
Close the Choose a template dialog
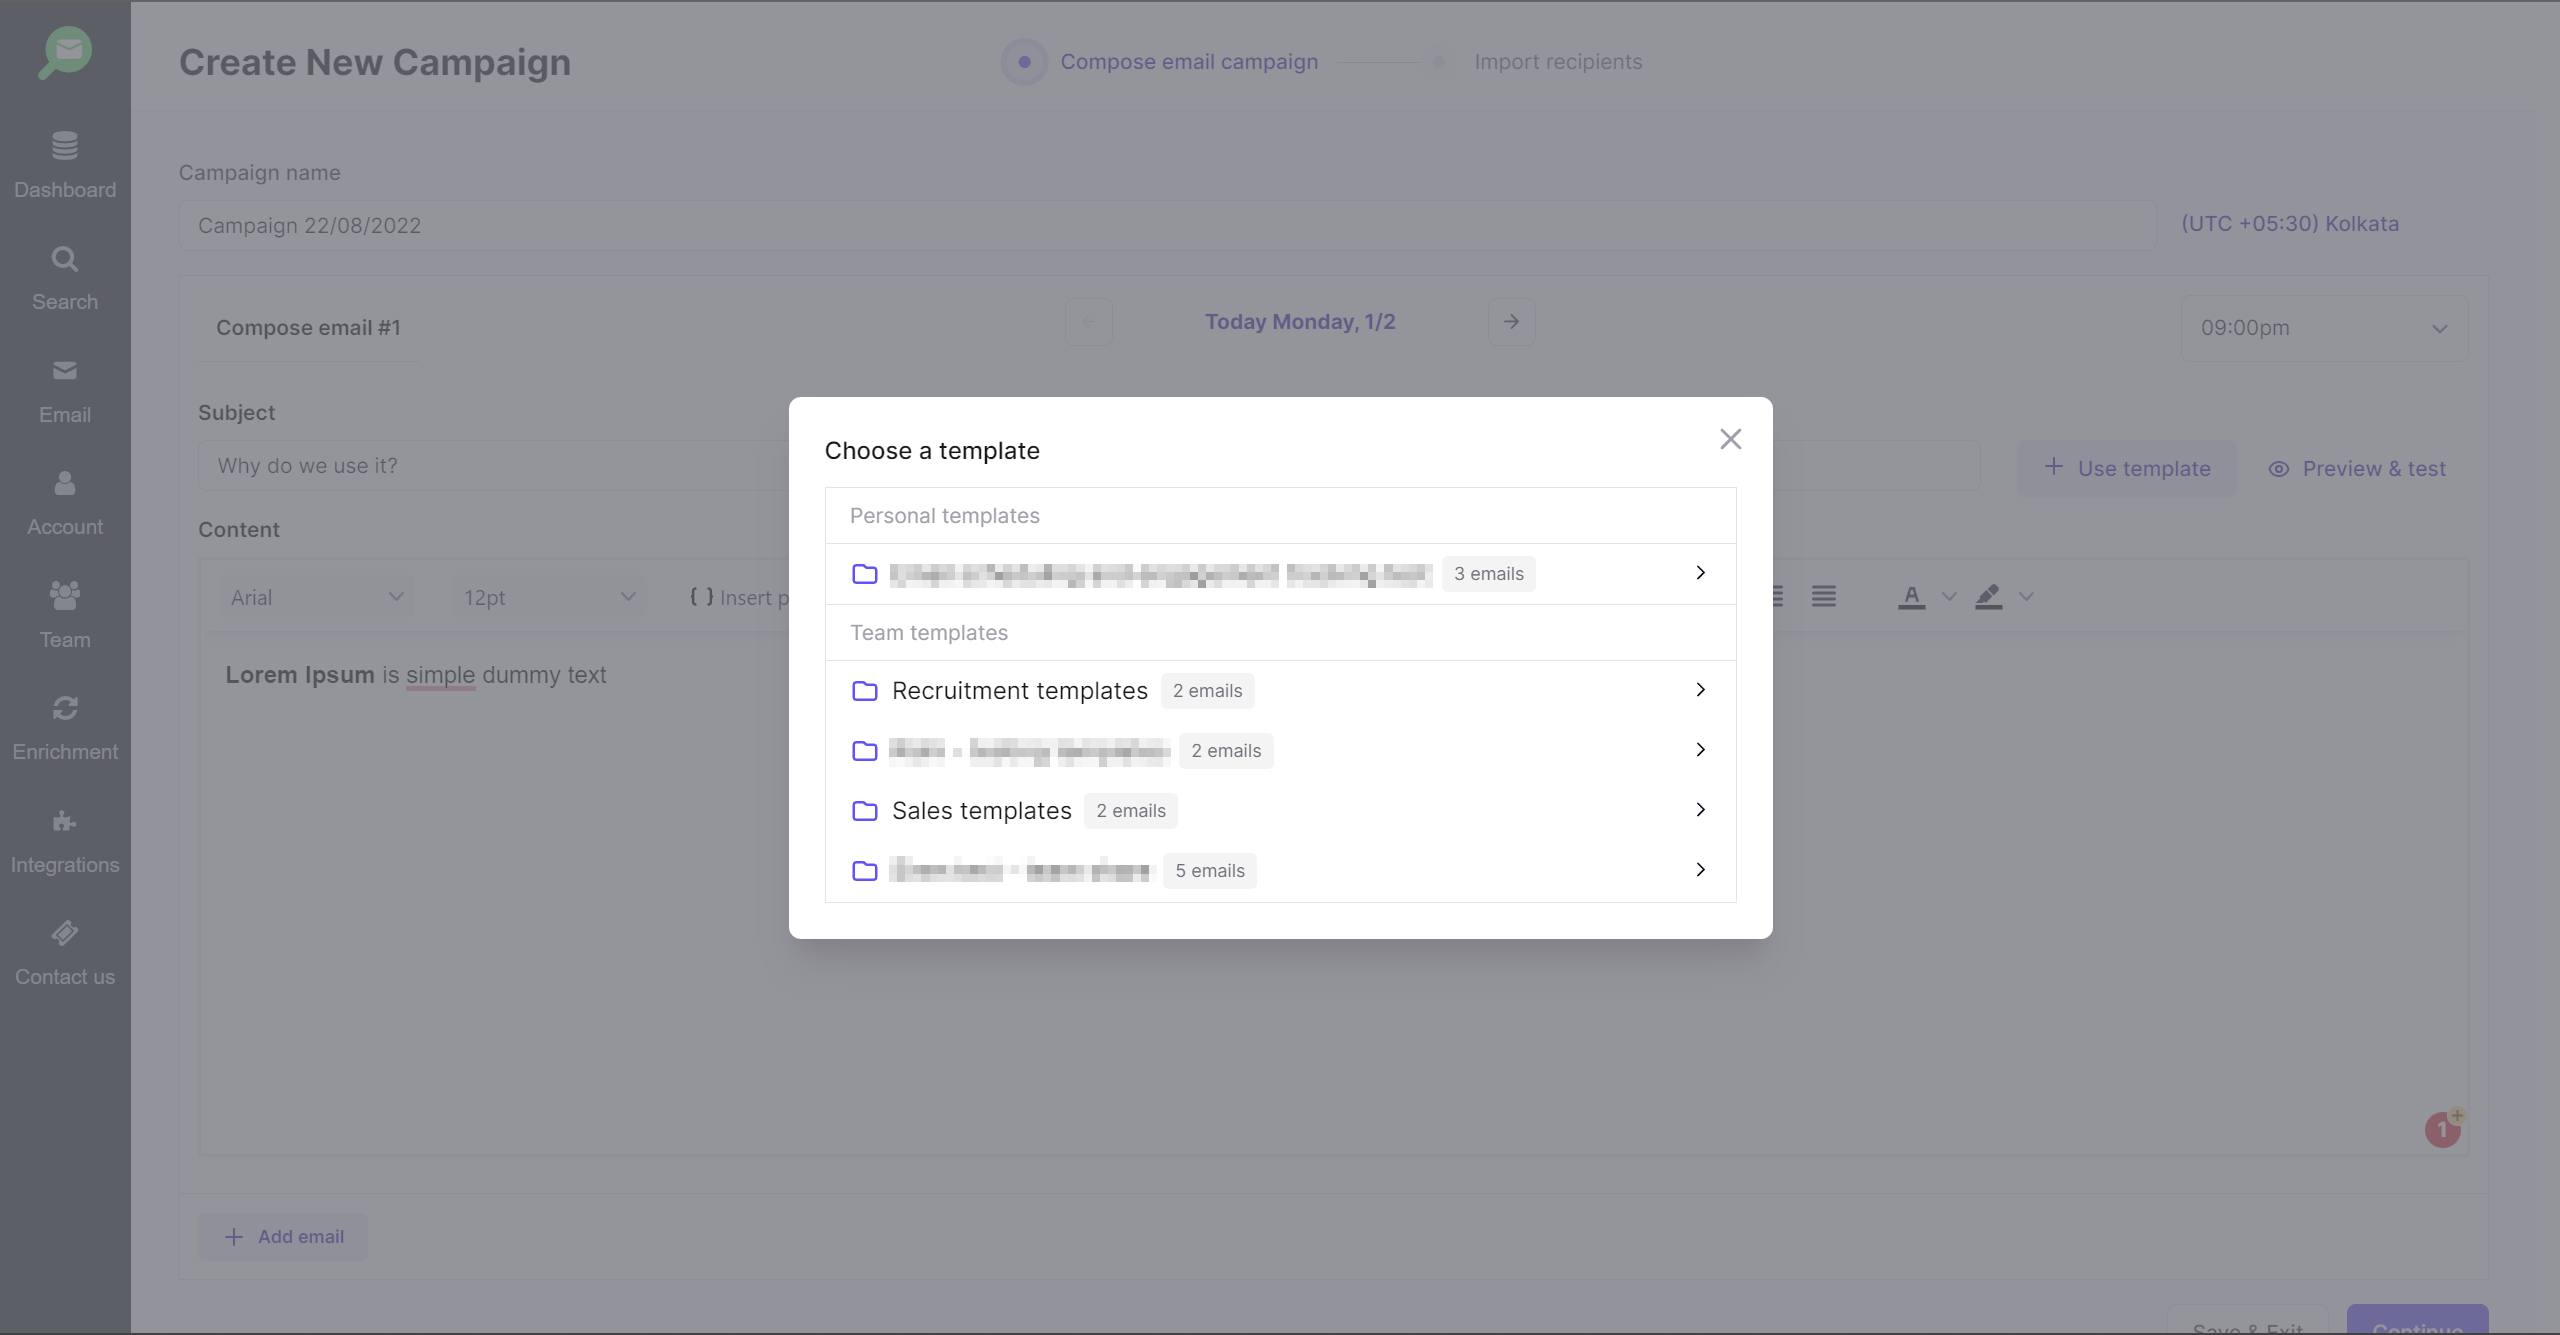1730,439
